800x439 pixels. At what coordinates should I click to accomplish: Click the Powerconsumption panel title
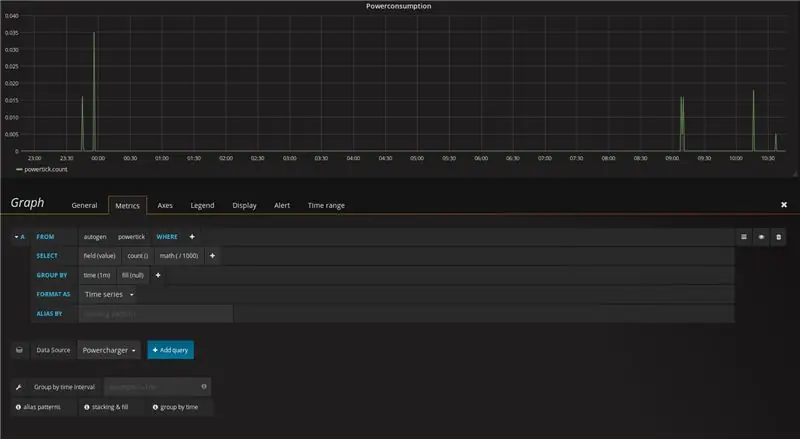pos(398,6)
